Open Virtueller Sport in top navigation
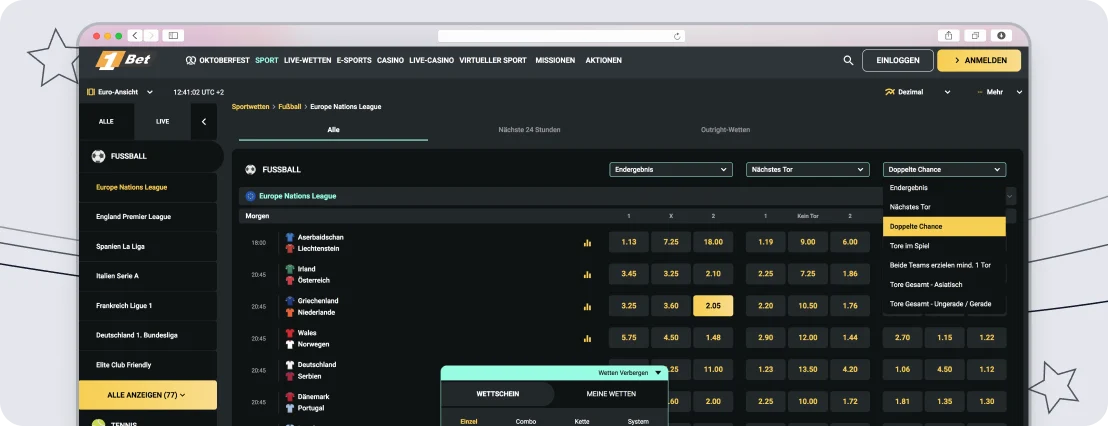Image resolution: width=1108 pixels, height=426 pixels. click(x=493, y=61)
